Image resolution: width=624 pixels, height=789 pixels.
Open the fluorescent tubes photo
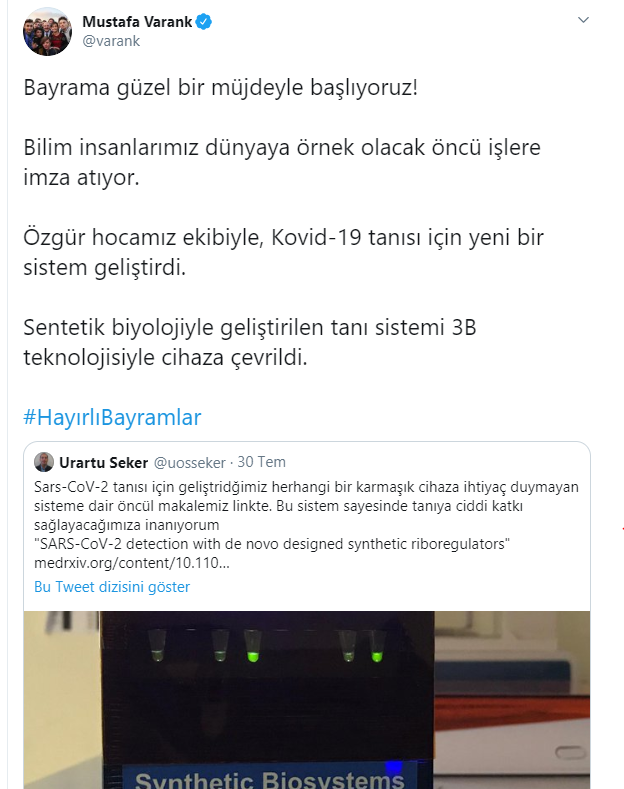coord(306,700)
